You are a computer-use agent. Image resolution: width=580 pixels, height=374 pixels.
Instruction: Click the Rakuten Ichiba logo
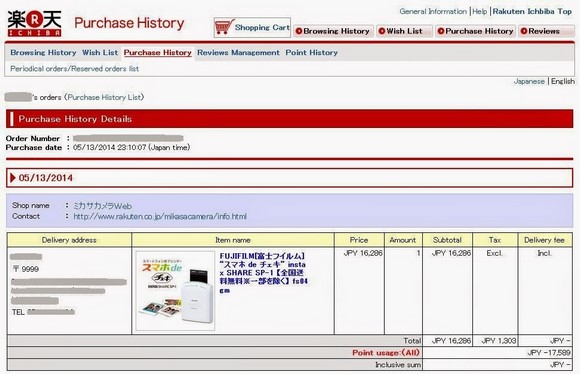tap(34, 23)
